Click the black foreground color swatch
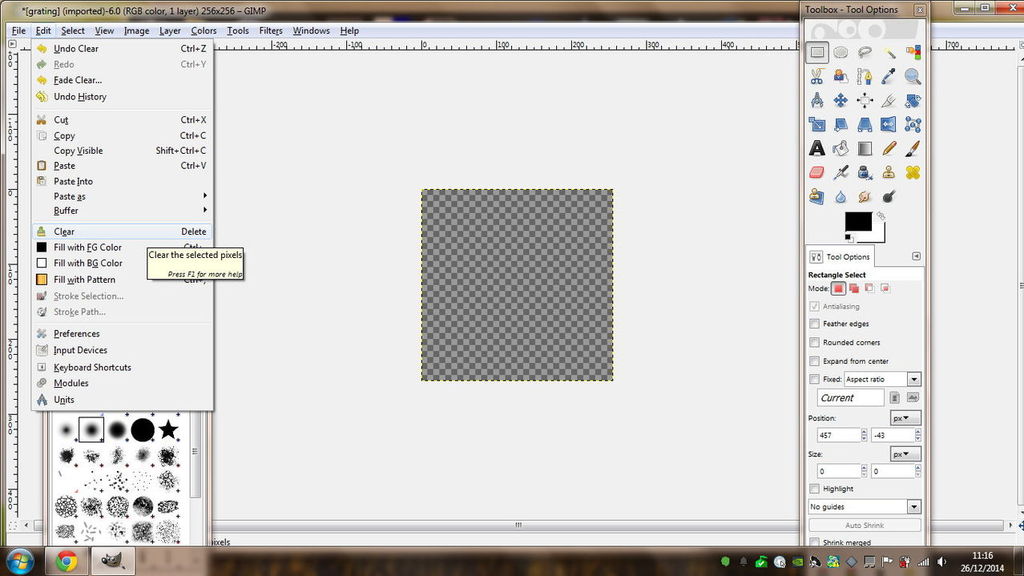 [857, 221]
